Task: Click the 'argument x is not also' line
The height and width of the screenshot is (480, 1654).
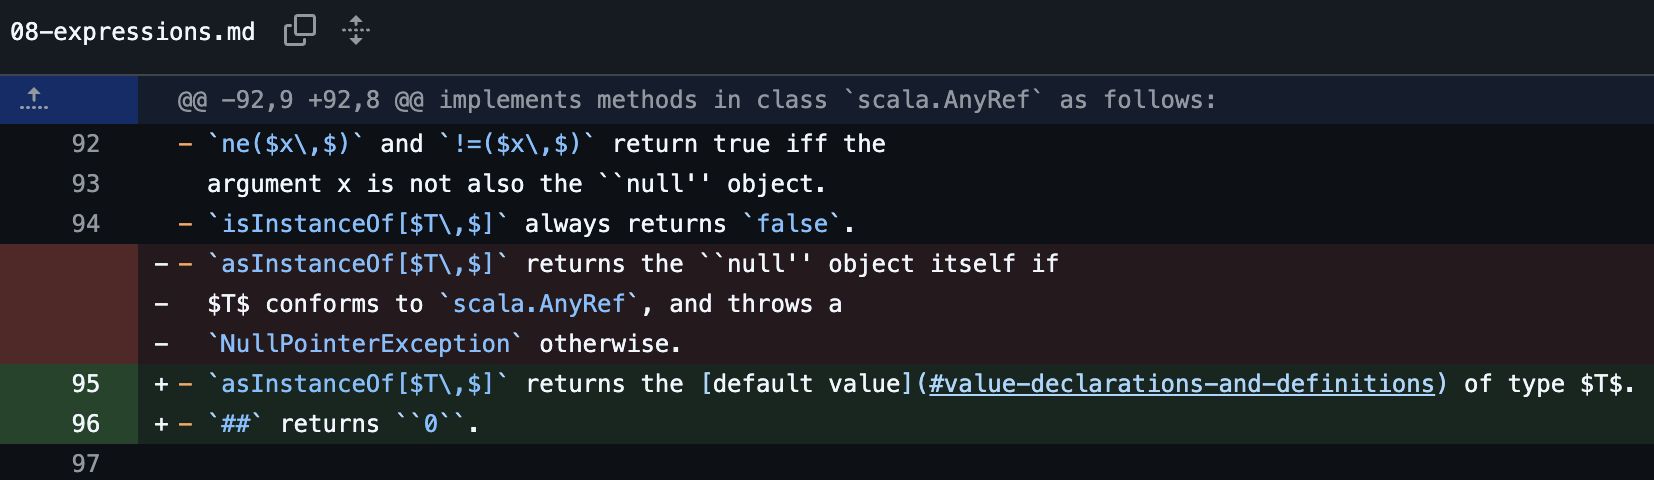Action: click(x=516, y=184)
